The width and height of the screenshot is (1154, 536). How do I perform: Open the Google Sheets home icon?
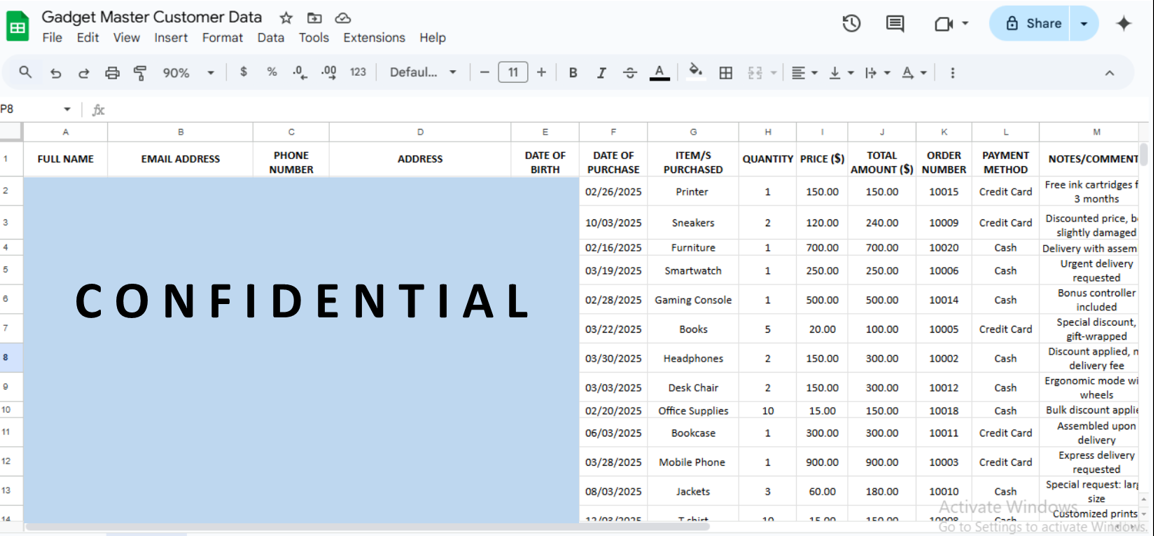point(18,27)
